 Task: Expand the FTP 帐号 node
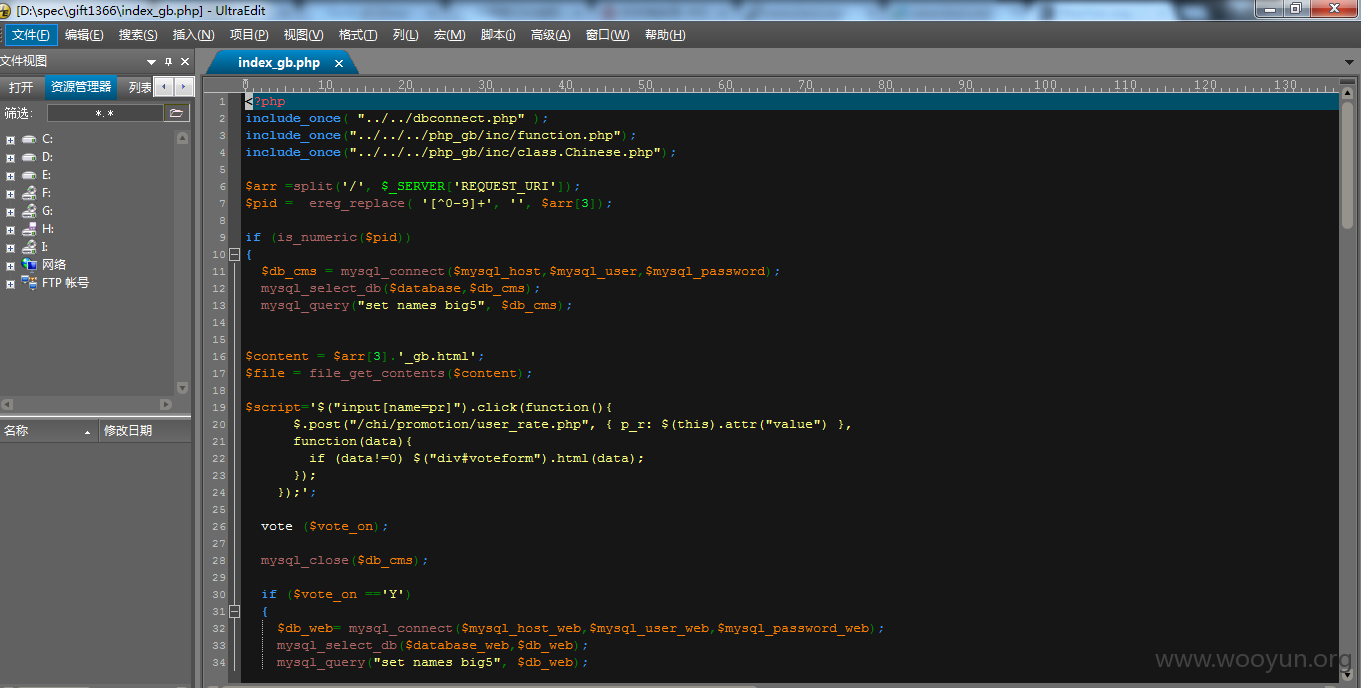(x=10, y=284)
